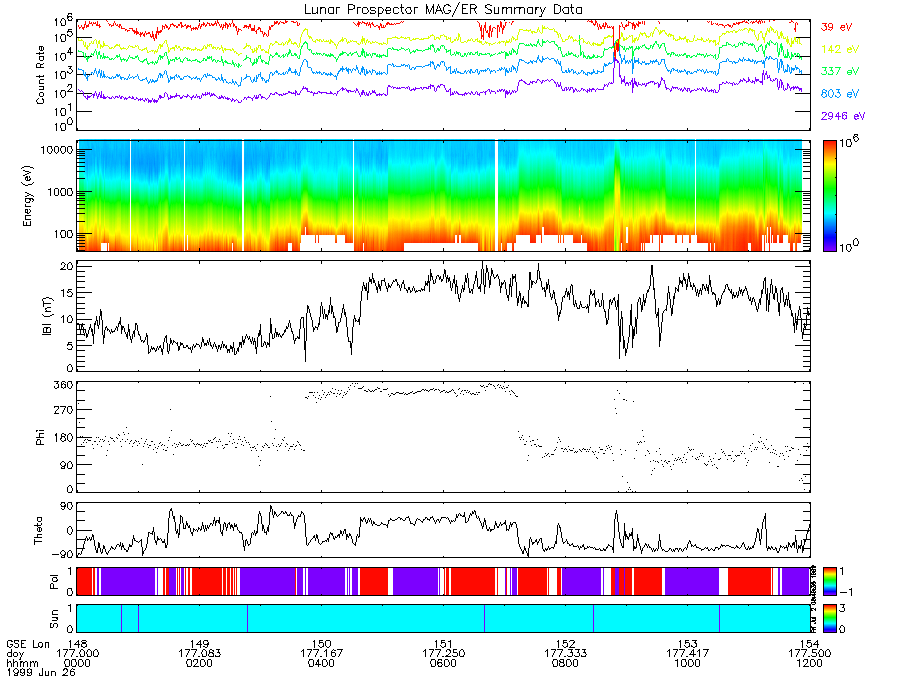Click the 'Energy (eV)' axis label
Viewport: 900px width, 700px height.
(x=27, y=196)
